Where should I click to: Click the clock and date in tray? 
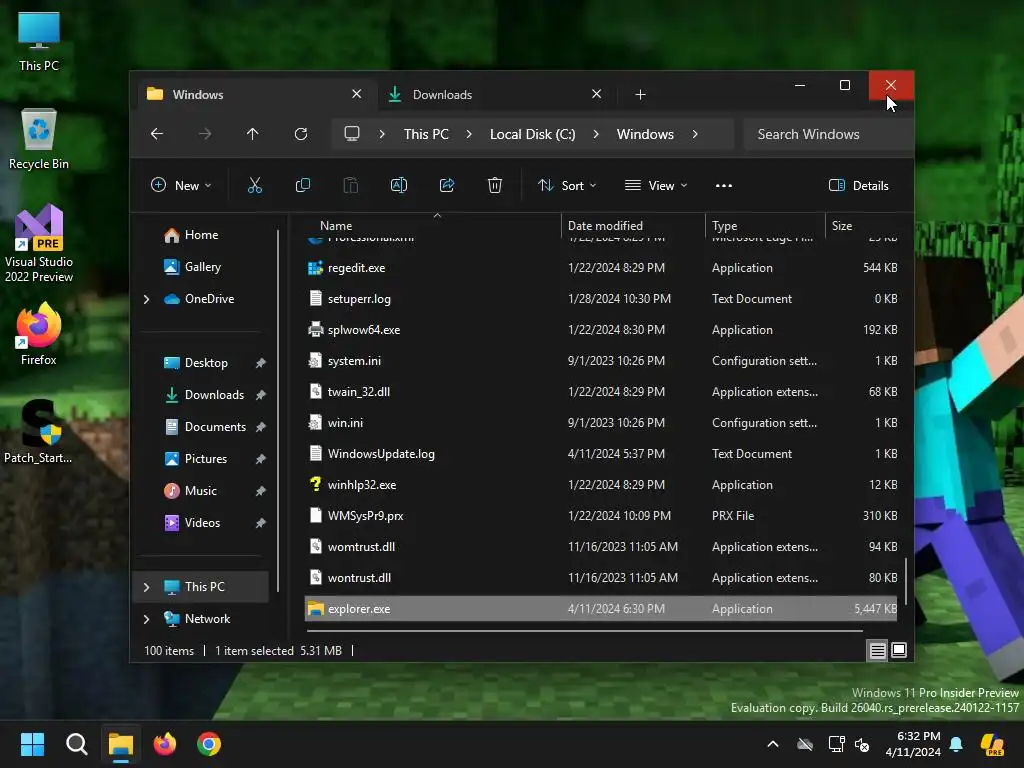(x=913, y=744)
